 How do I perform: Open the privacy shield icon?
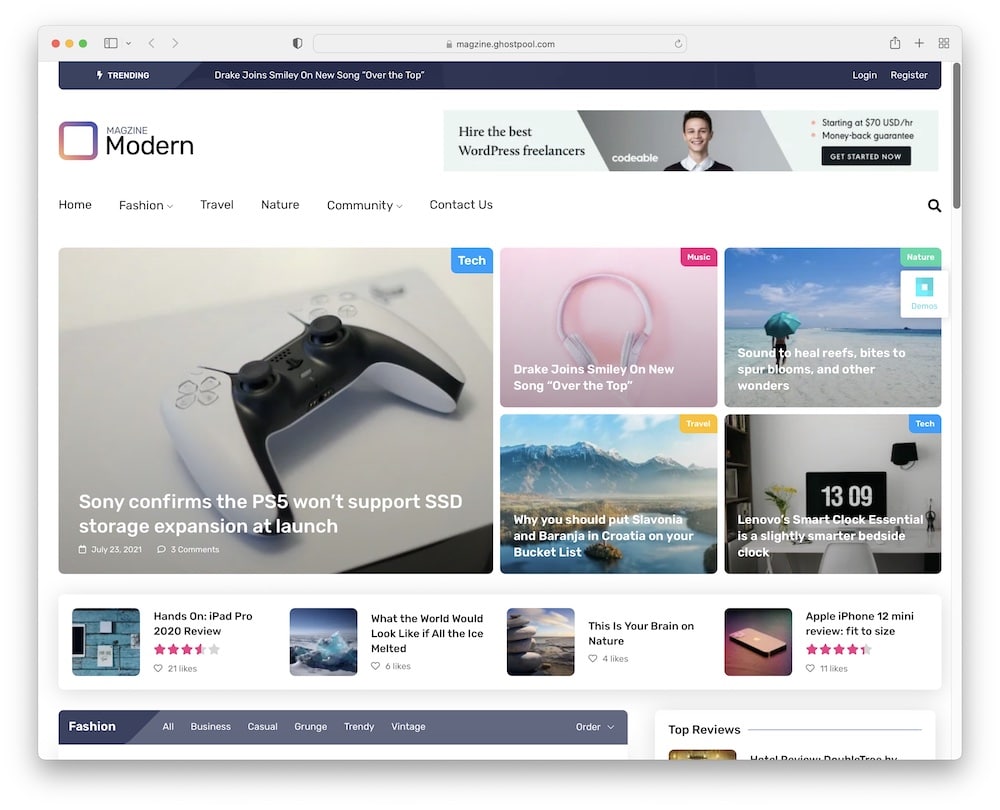click(x=297, y=43)
